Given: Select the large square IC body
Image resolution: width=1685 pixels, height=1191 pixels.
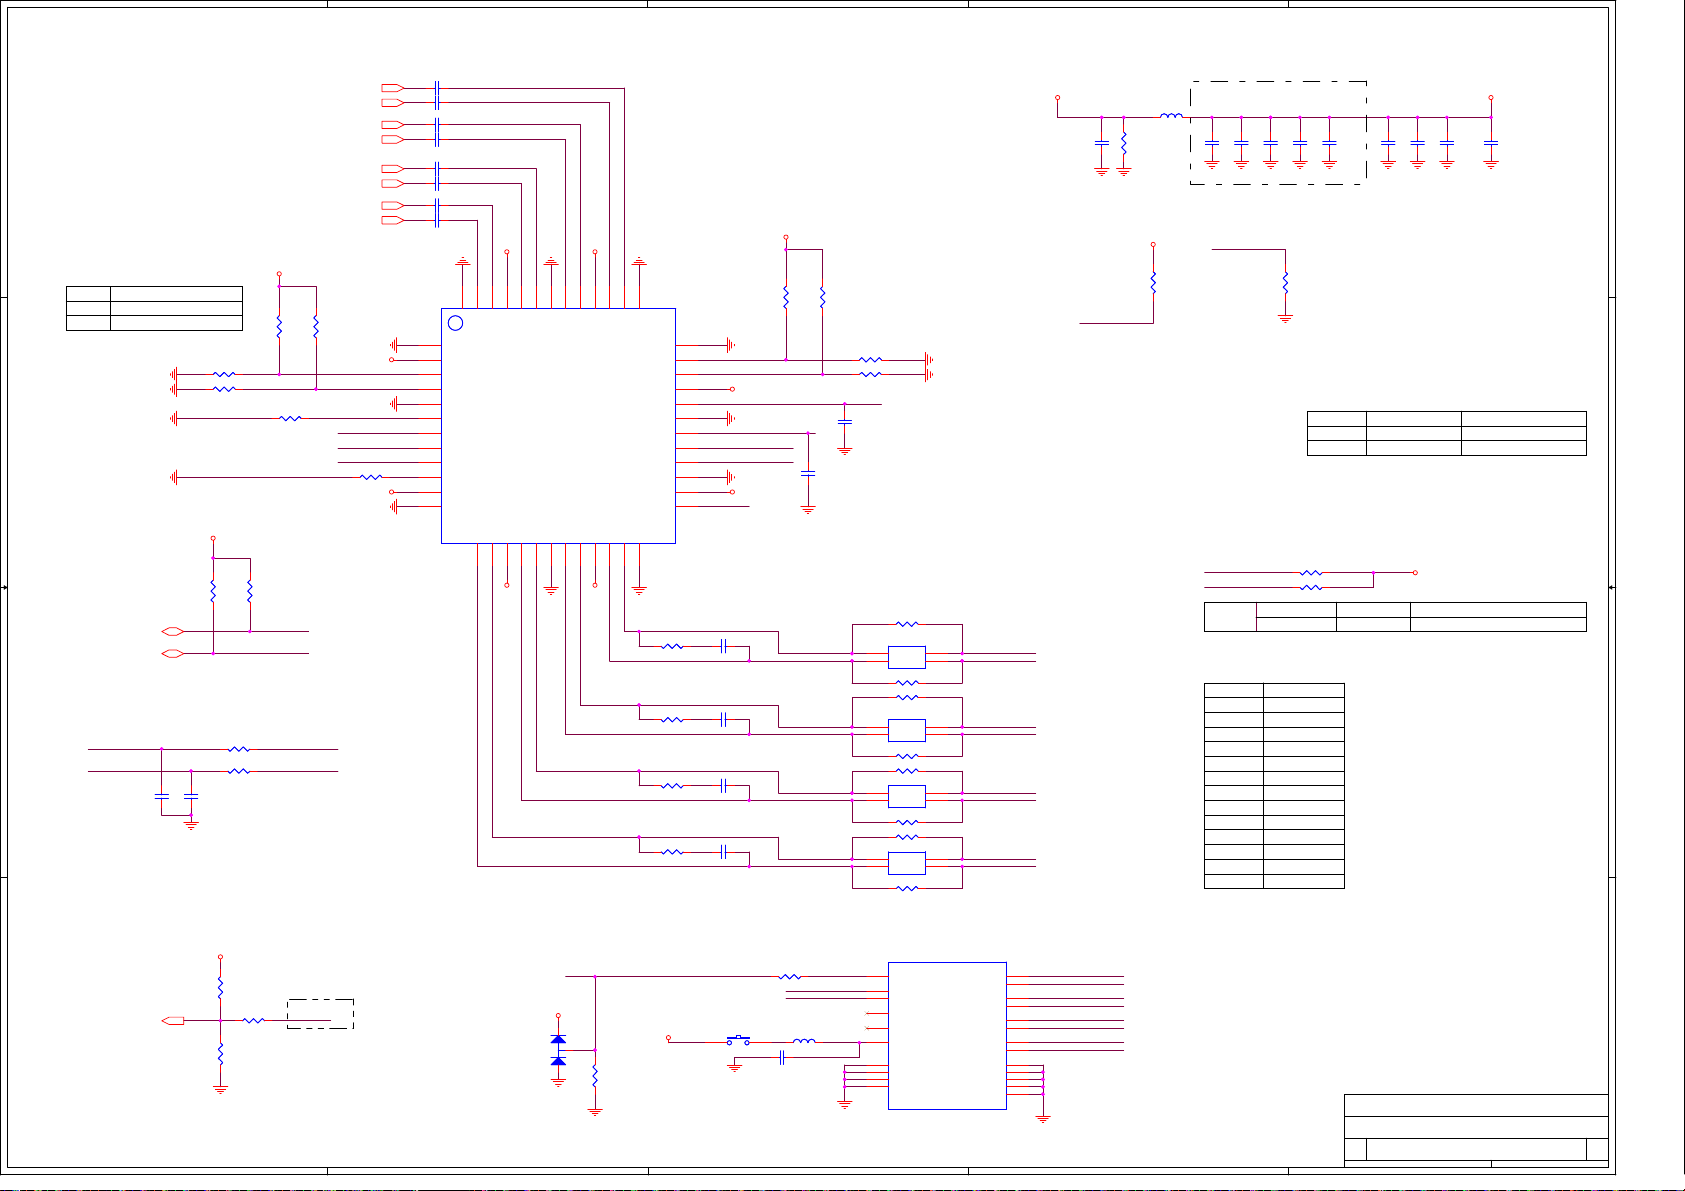Looking at the screenshot, I should click(x=558, y=426).
